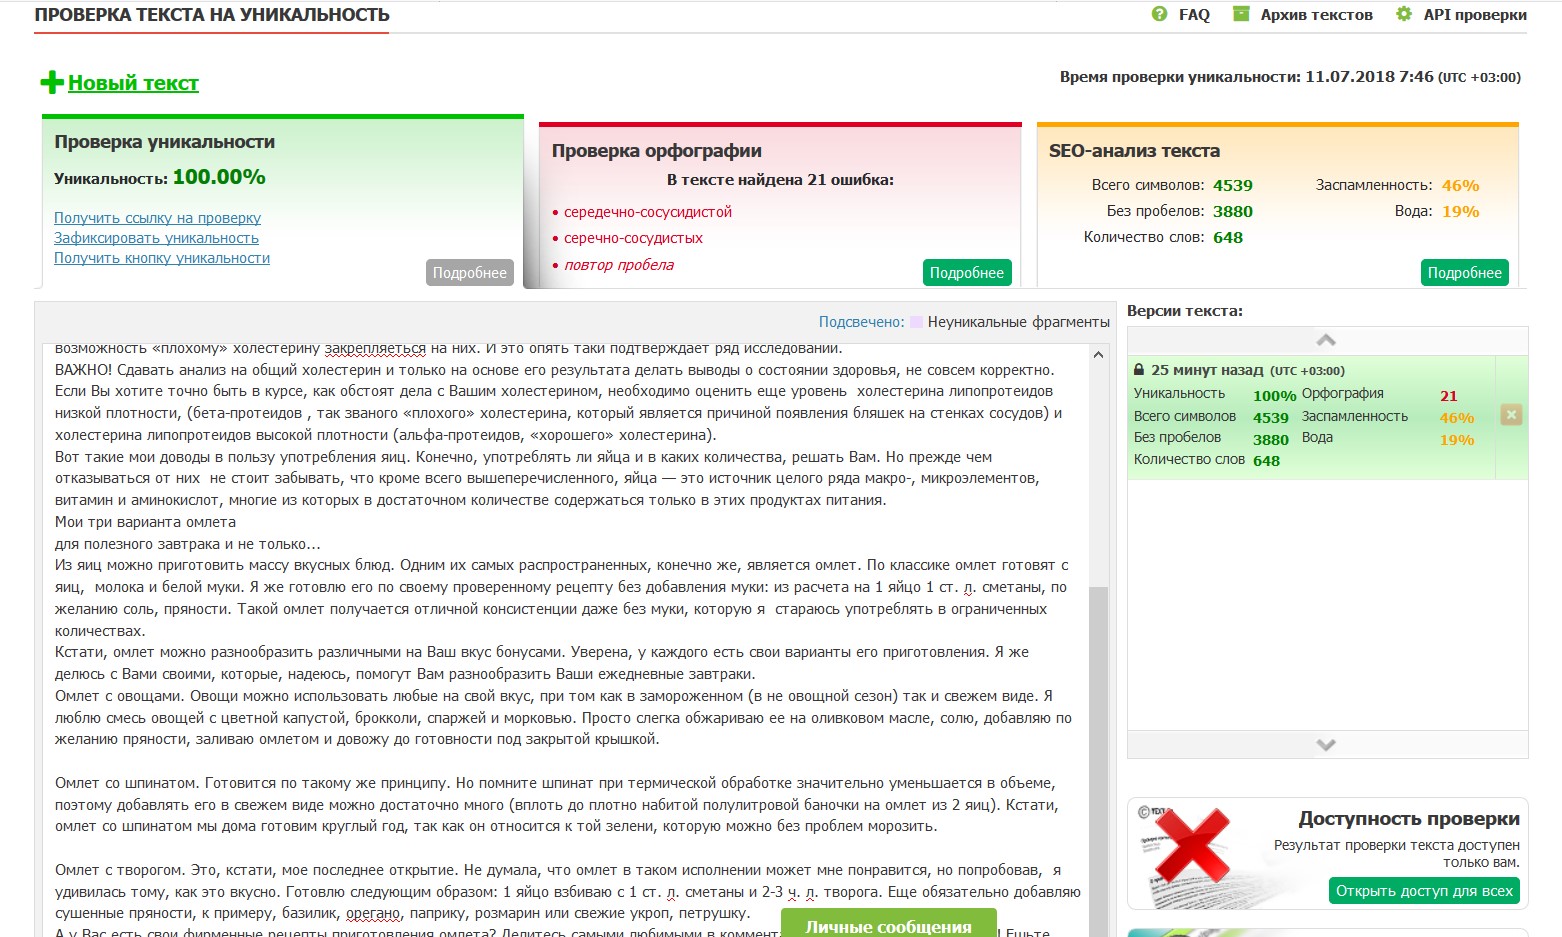This screenshot has height=937, width=1562.
Task: Select error word серечно-сосудистых
Action: [633, 238]
